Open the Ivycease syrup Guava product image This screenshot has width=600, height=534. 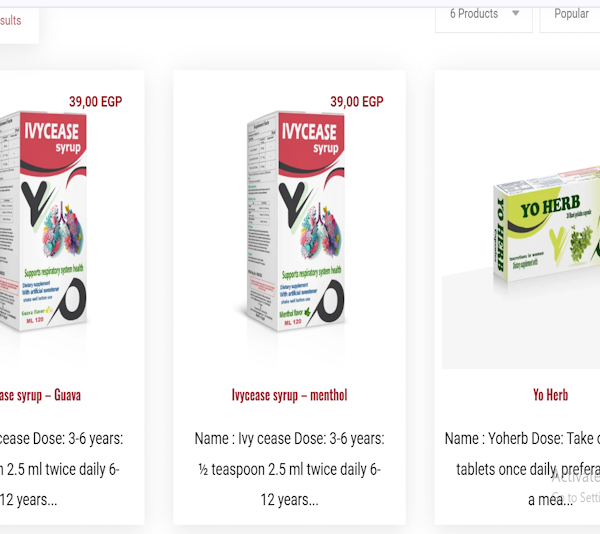(42, 221)
